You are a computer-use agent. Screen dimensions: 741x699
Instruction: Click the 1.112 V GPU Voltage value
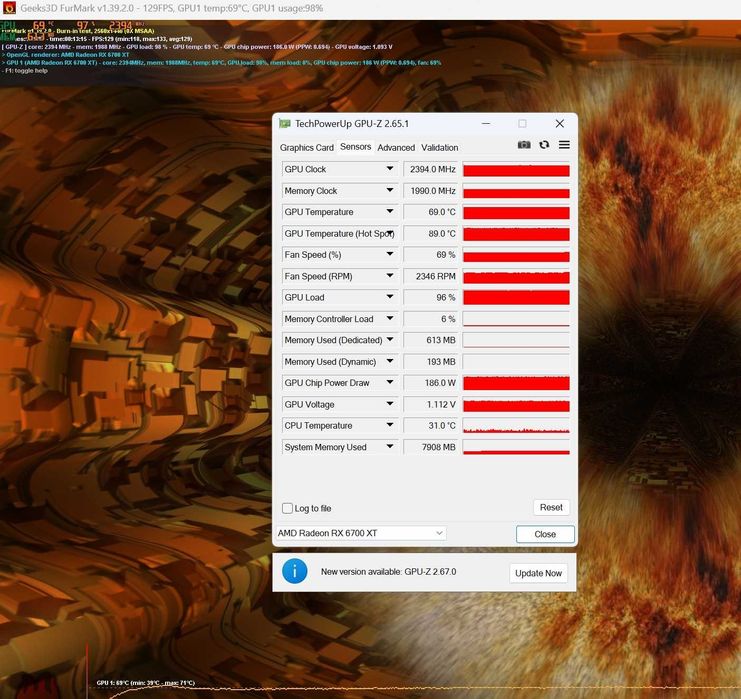click(431, 404)
